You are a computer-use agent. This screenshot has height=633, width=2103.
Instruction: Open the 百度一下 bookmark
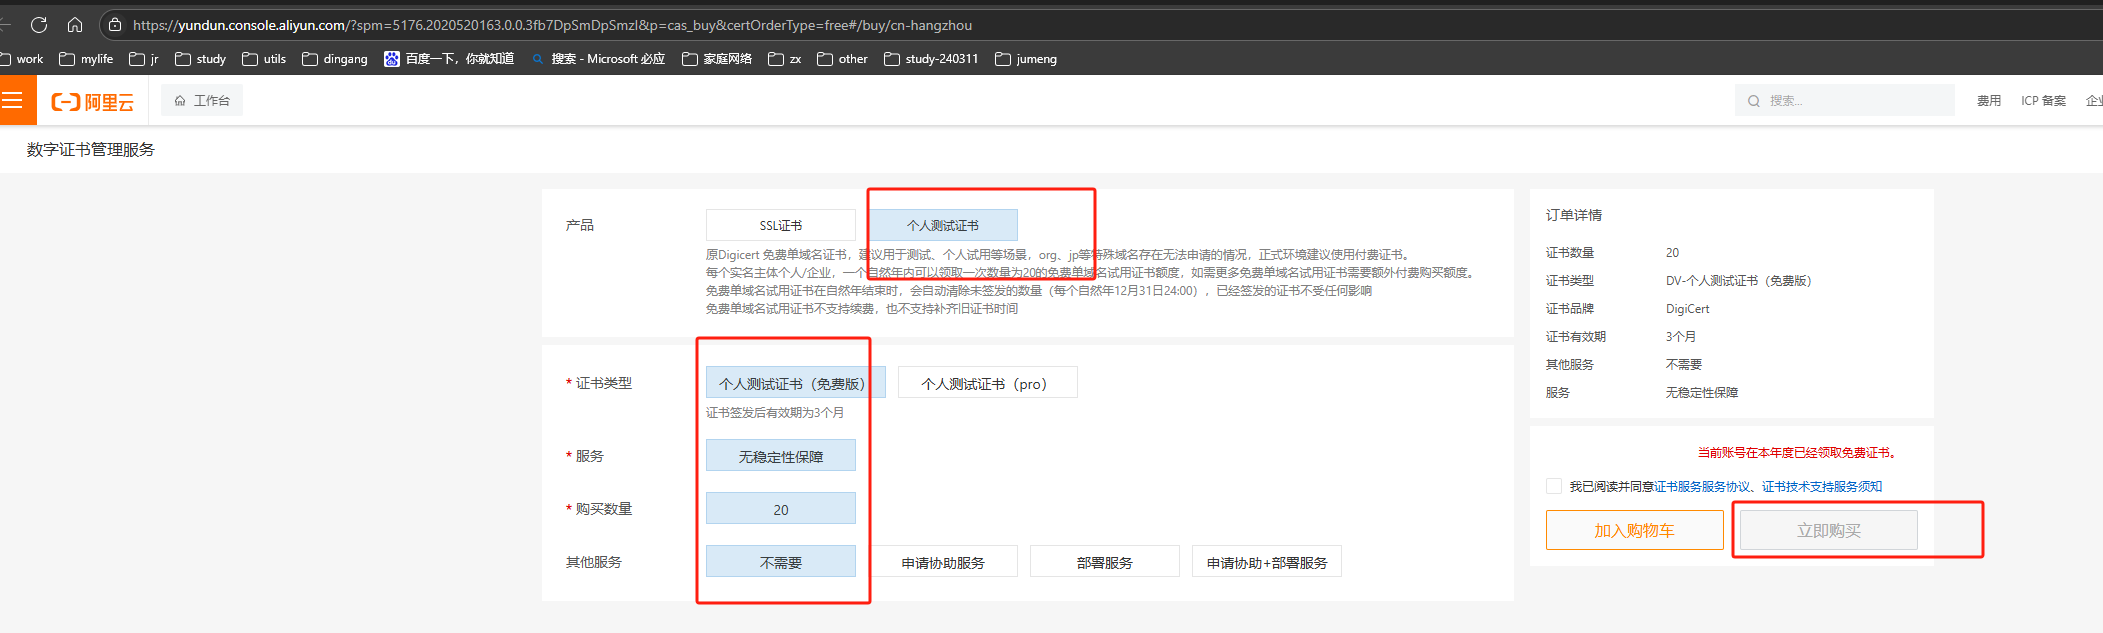[x=449, y=59]
